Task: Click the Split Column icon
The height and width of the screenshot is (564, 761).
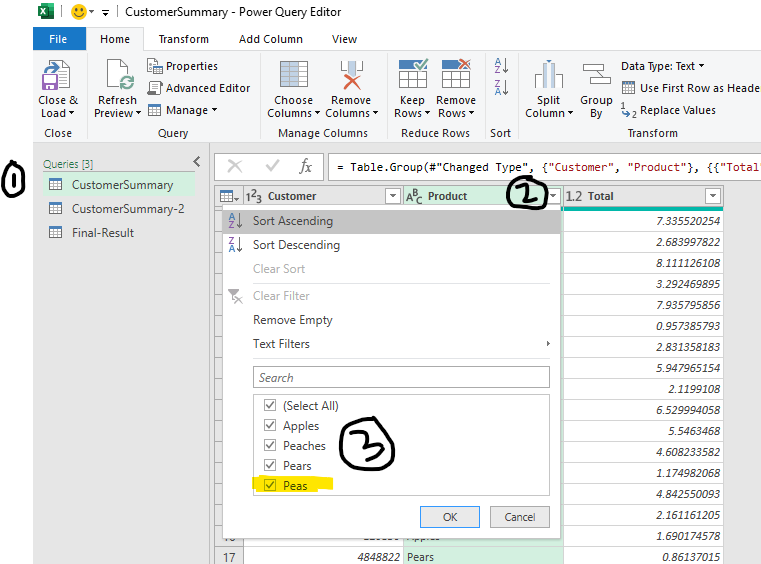Action: click(x=548, y=74)
